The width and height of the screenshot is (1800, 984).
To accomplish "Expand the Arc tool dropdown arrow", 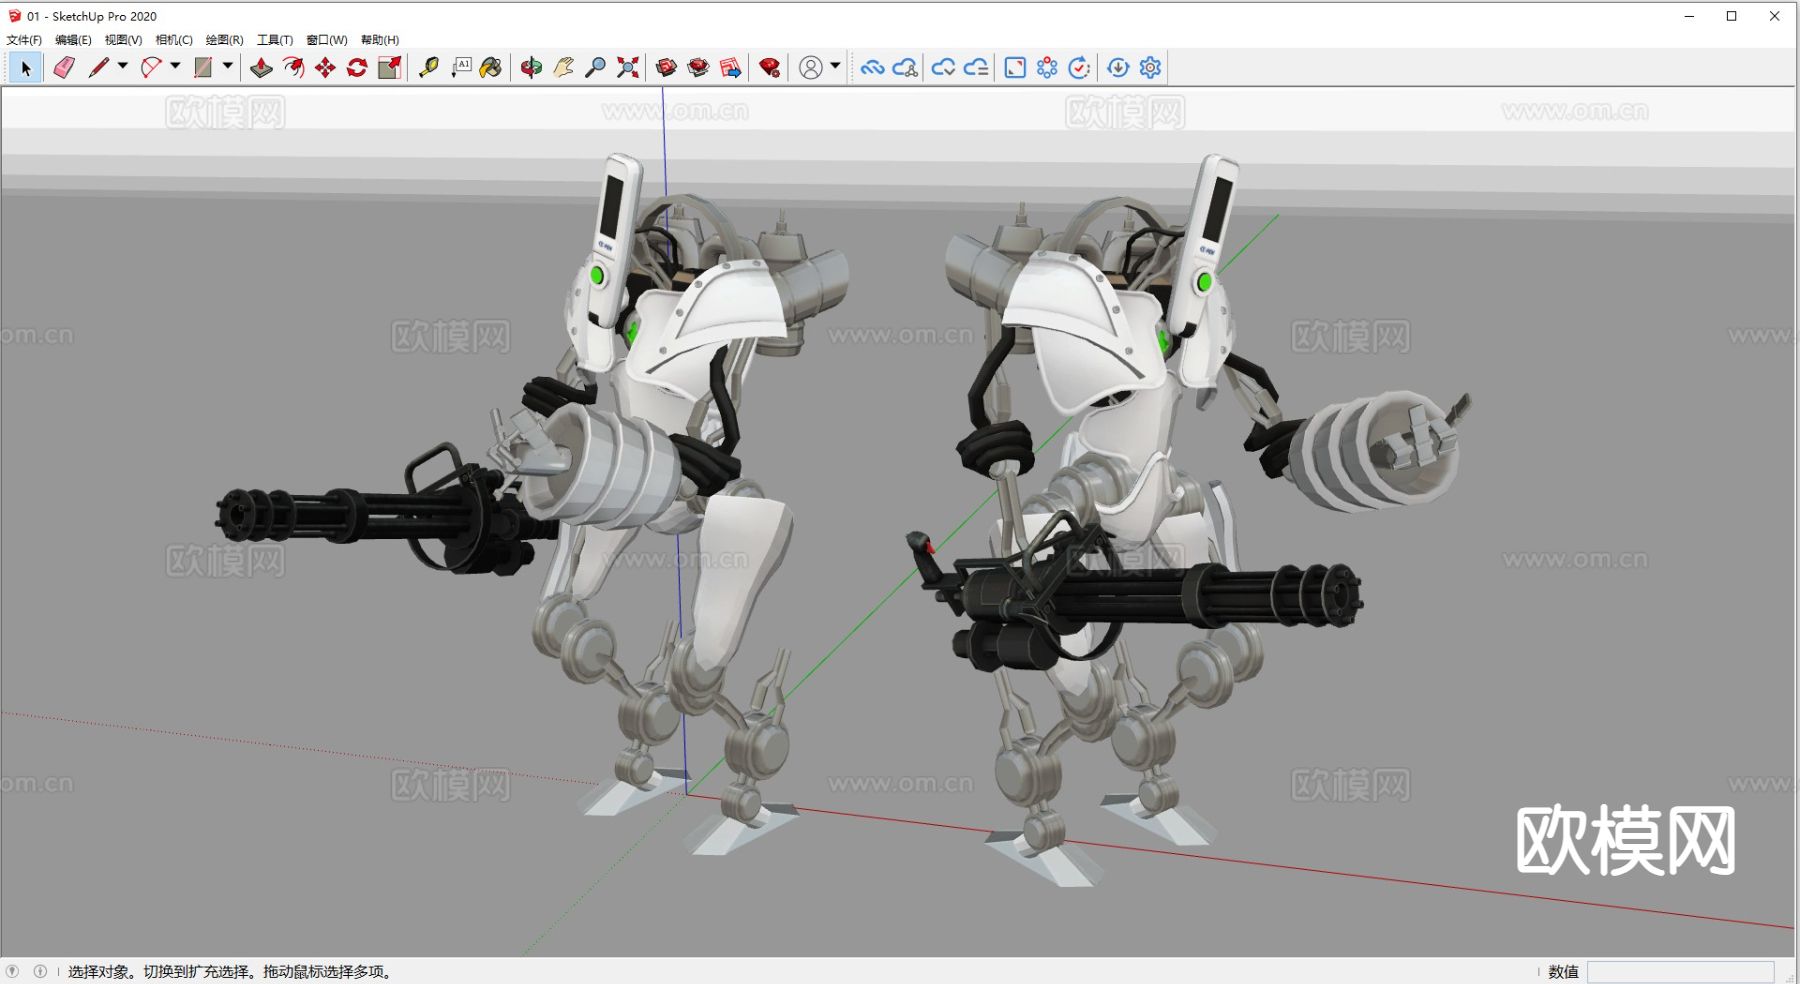I will click(175, 66).
